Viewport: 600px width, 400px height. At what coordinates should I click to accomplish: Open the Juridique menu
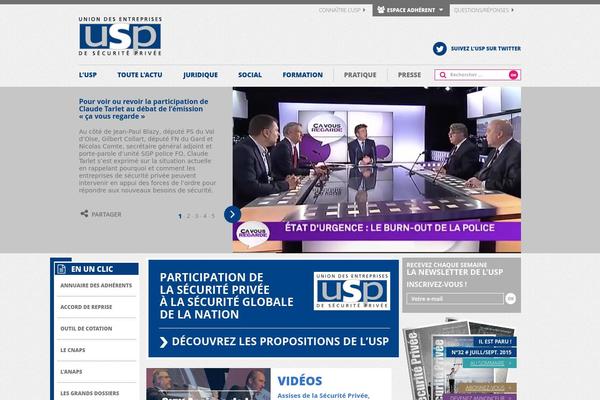[201, 75]
